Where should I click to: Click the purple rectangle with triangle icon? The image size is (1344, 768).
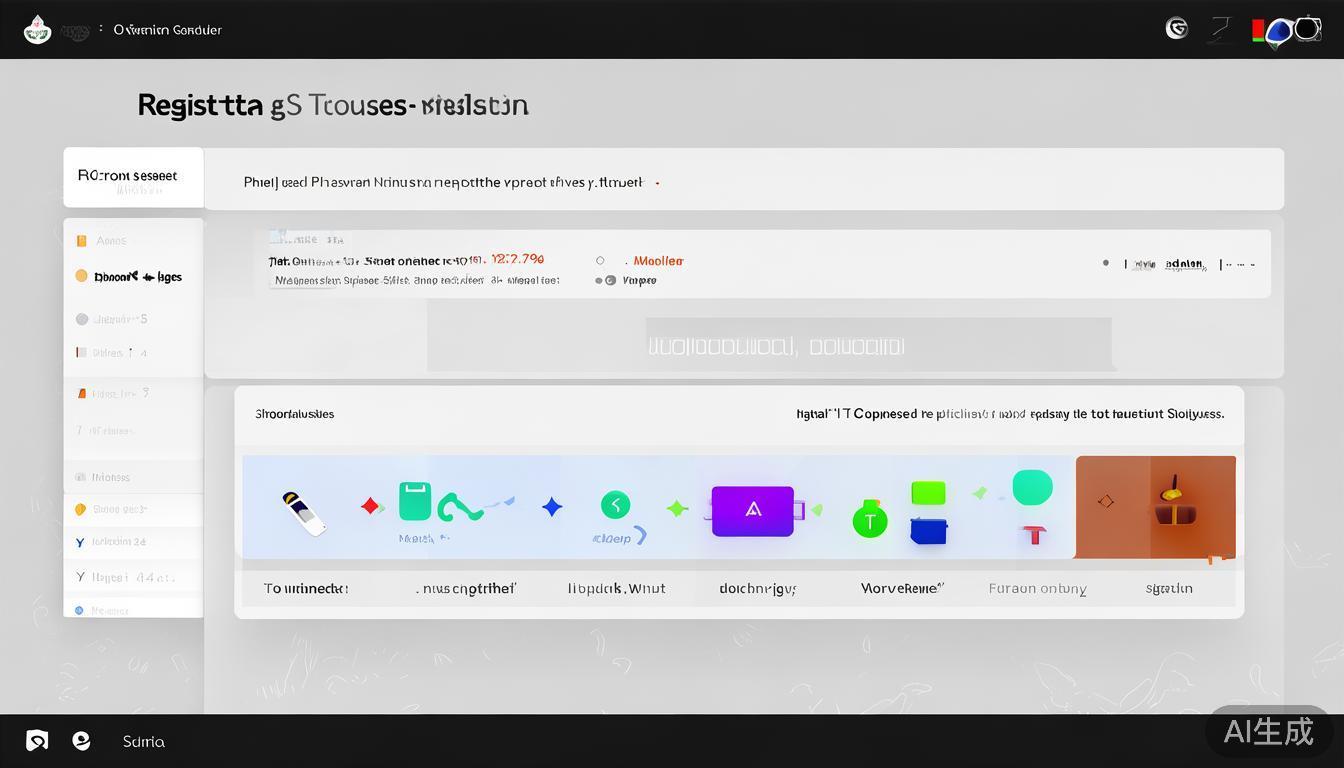pyautogui.click(x=752, y=510)
